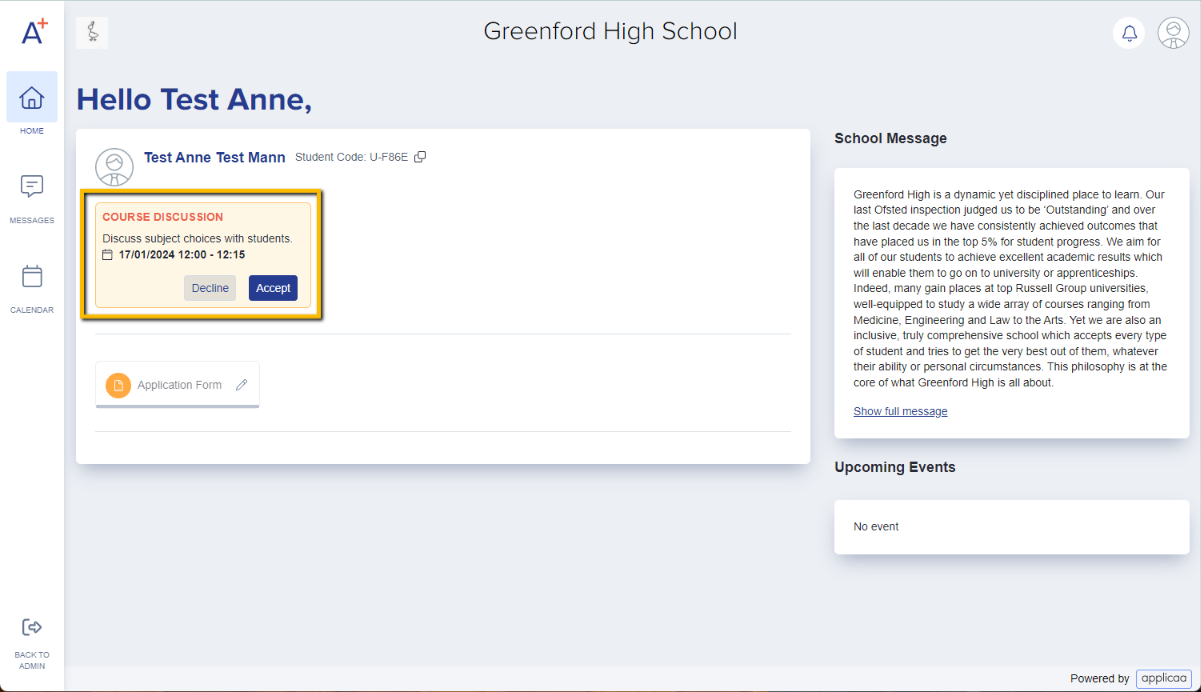This screenshot has width=1201, height=692.
Task: Open the user profile avatar menu
Action: tap(1173, 33)
